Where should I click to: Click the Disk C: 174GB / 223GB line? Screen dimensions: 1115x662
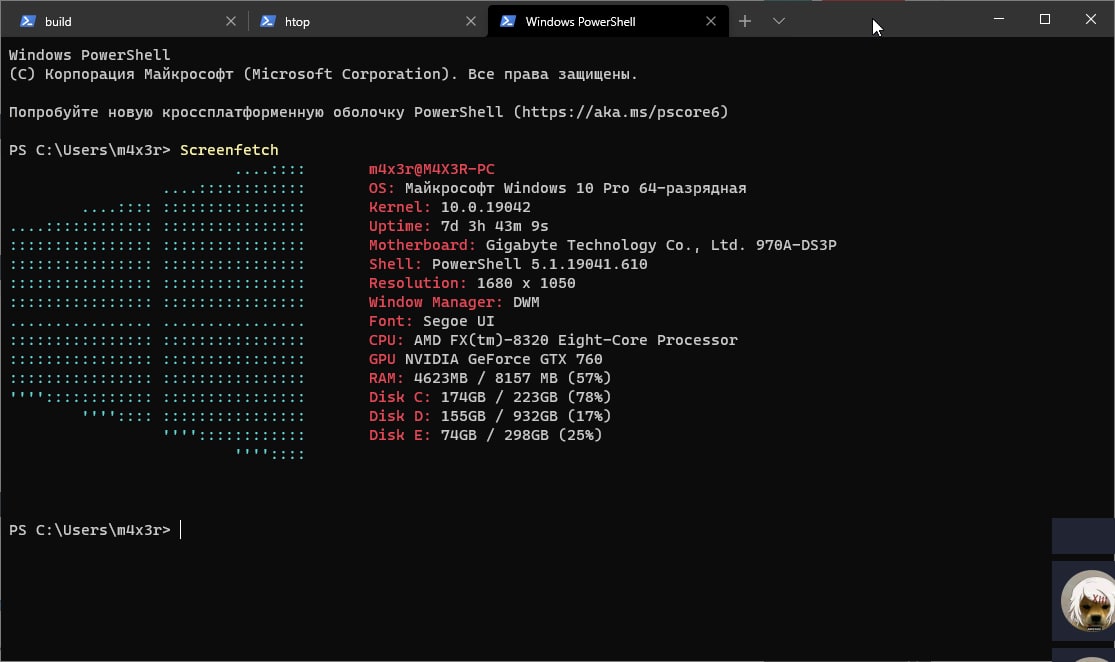(x=490, y=397)
